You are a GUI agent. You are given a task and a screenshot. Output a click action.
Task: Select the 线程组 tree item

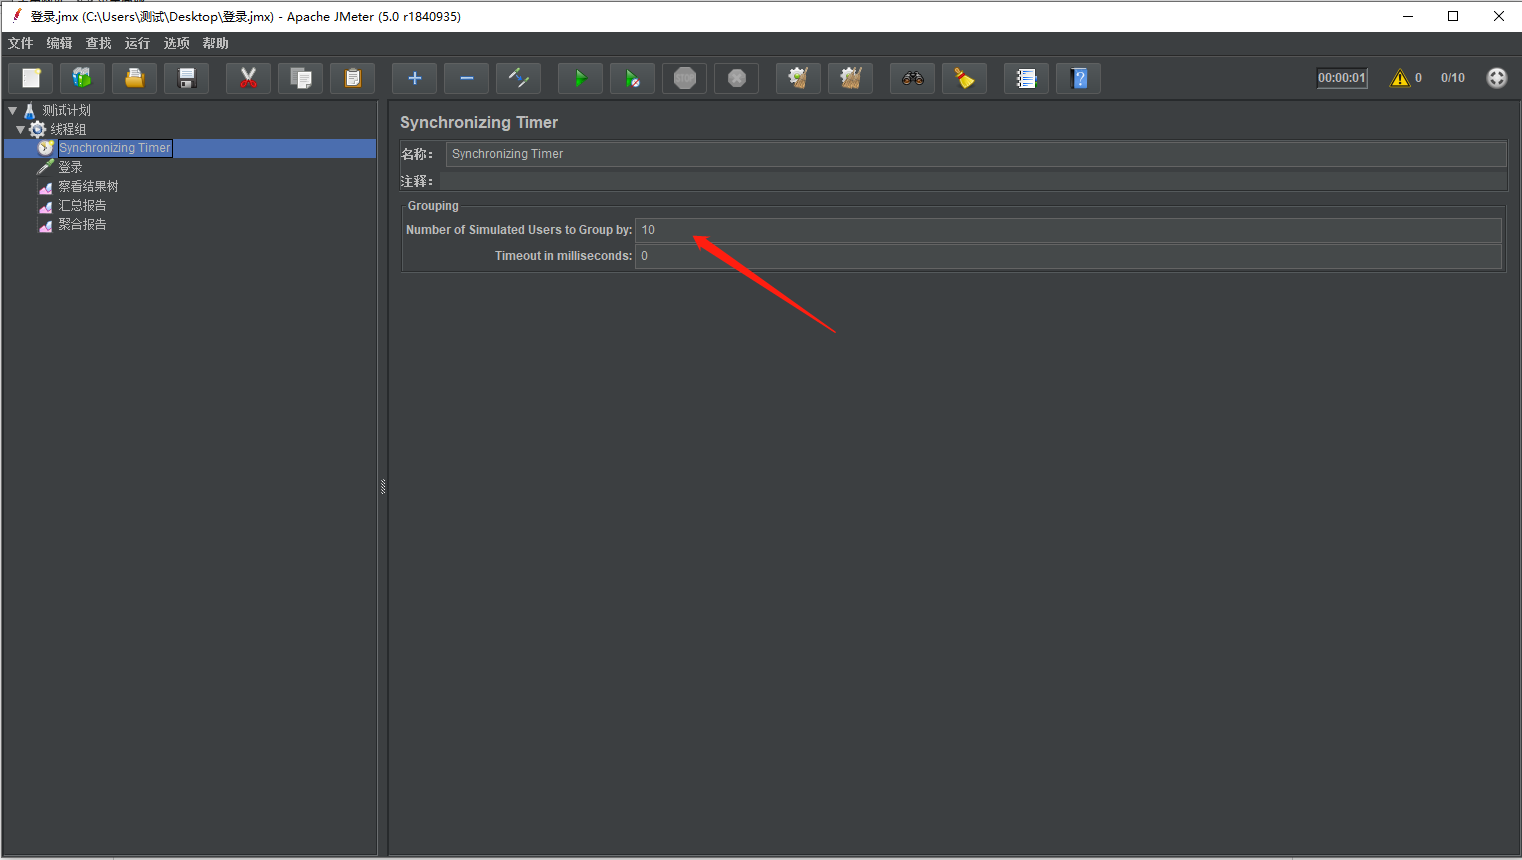tap(68, 129)
